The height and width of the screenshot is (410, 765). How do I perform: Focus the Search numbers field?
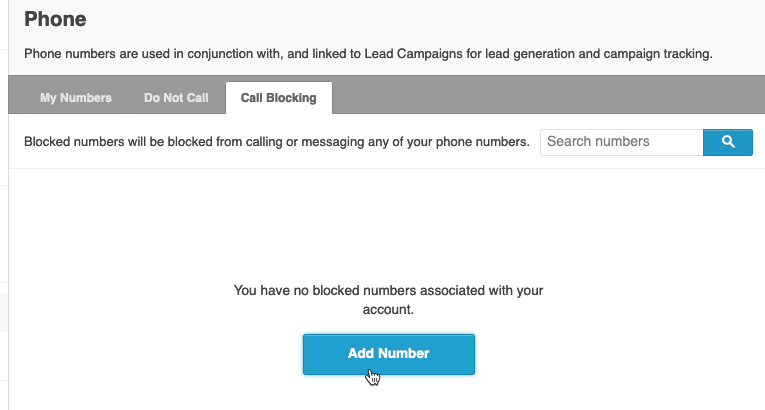click(x=621, y=142)
